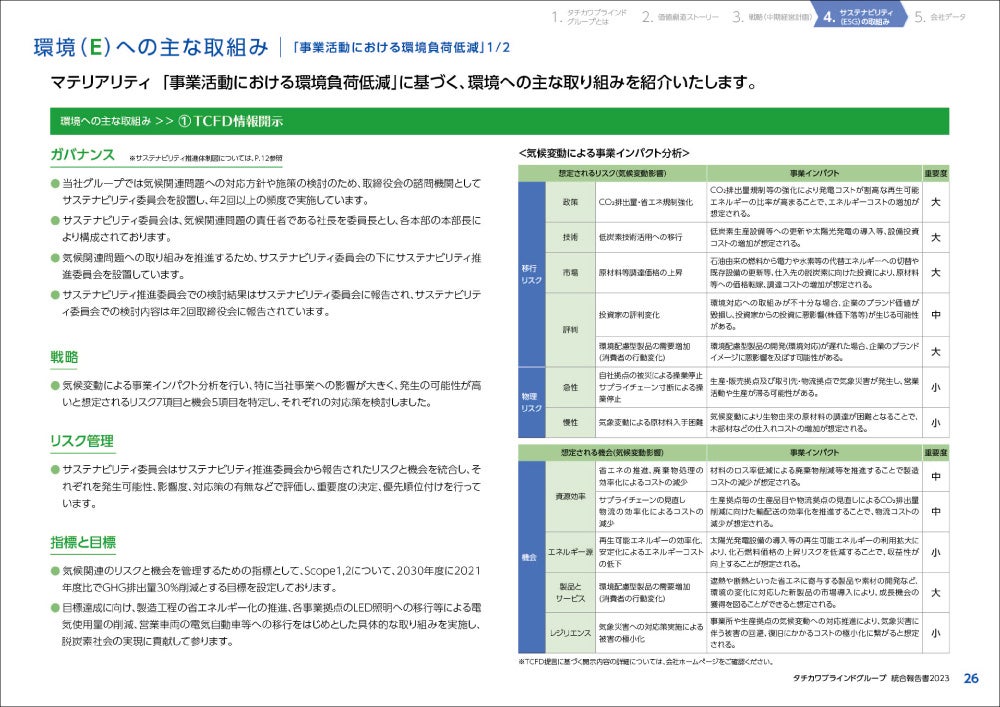Click the 重要度 column header of risk table
1000x707 pixels.
(x=936, y=173)
